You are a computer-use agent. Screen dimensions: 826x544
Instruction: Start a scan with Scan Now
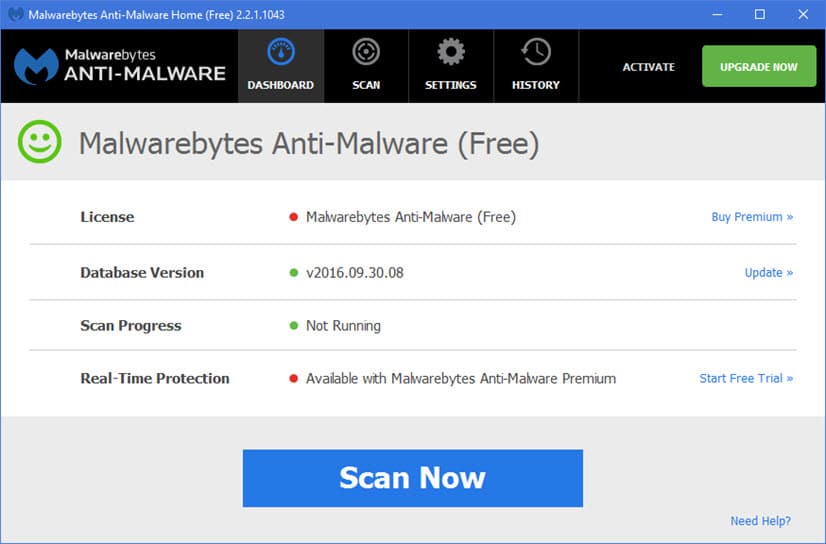[412, 478]
